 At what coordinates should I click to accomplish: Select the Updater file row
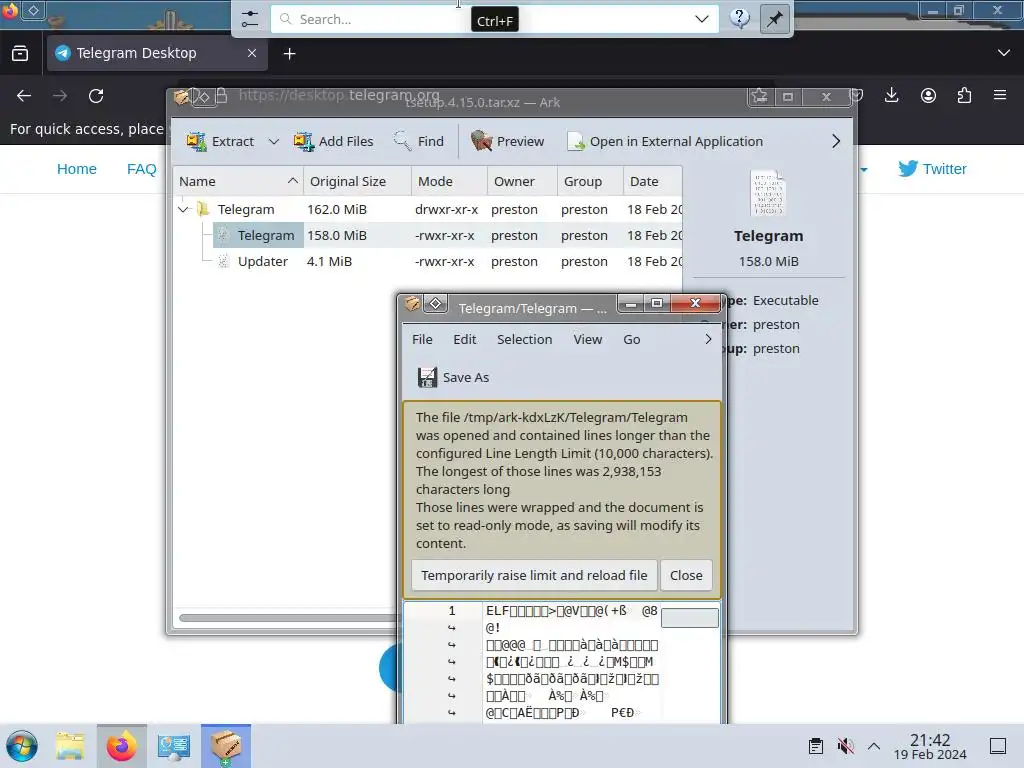(x=428, y=261)
